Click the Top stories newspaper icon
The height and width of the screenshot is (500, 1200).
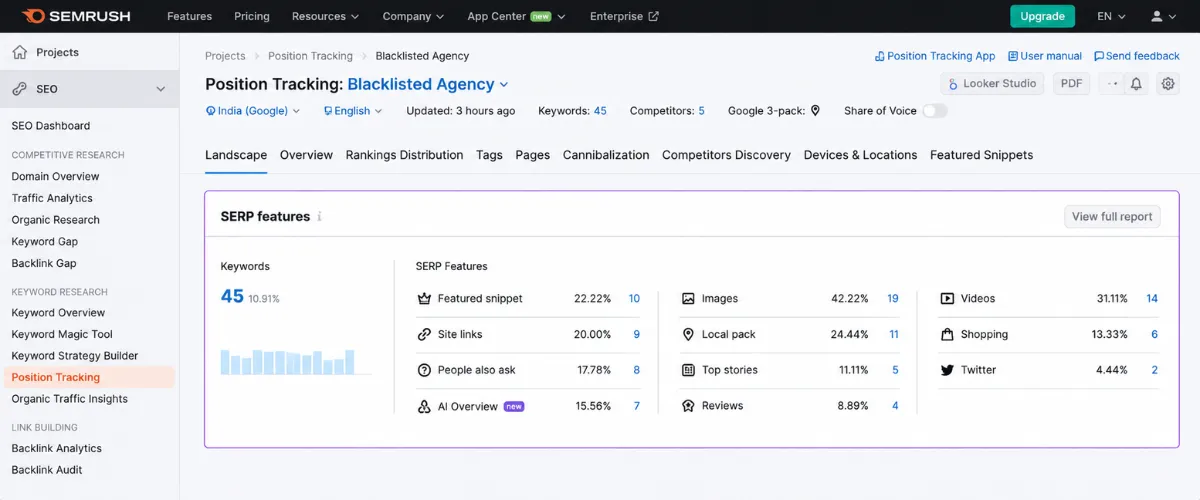point(688,370)
